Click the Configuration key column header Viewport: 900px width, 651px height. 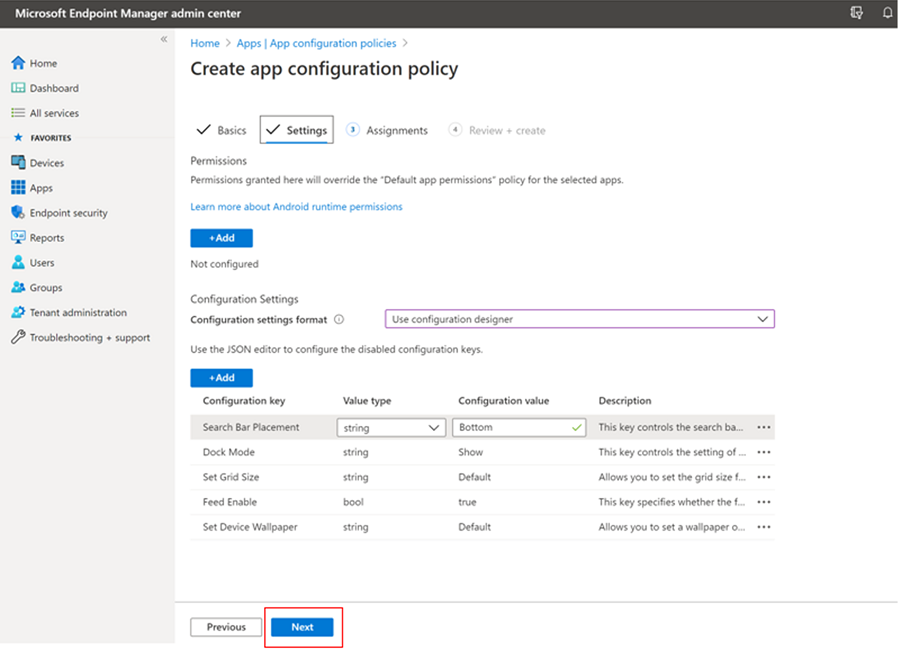(x=244, y=401)
